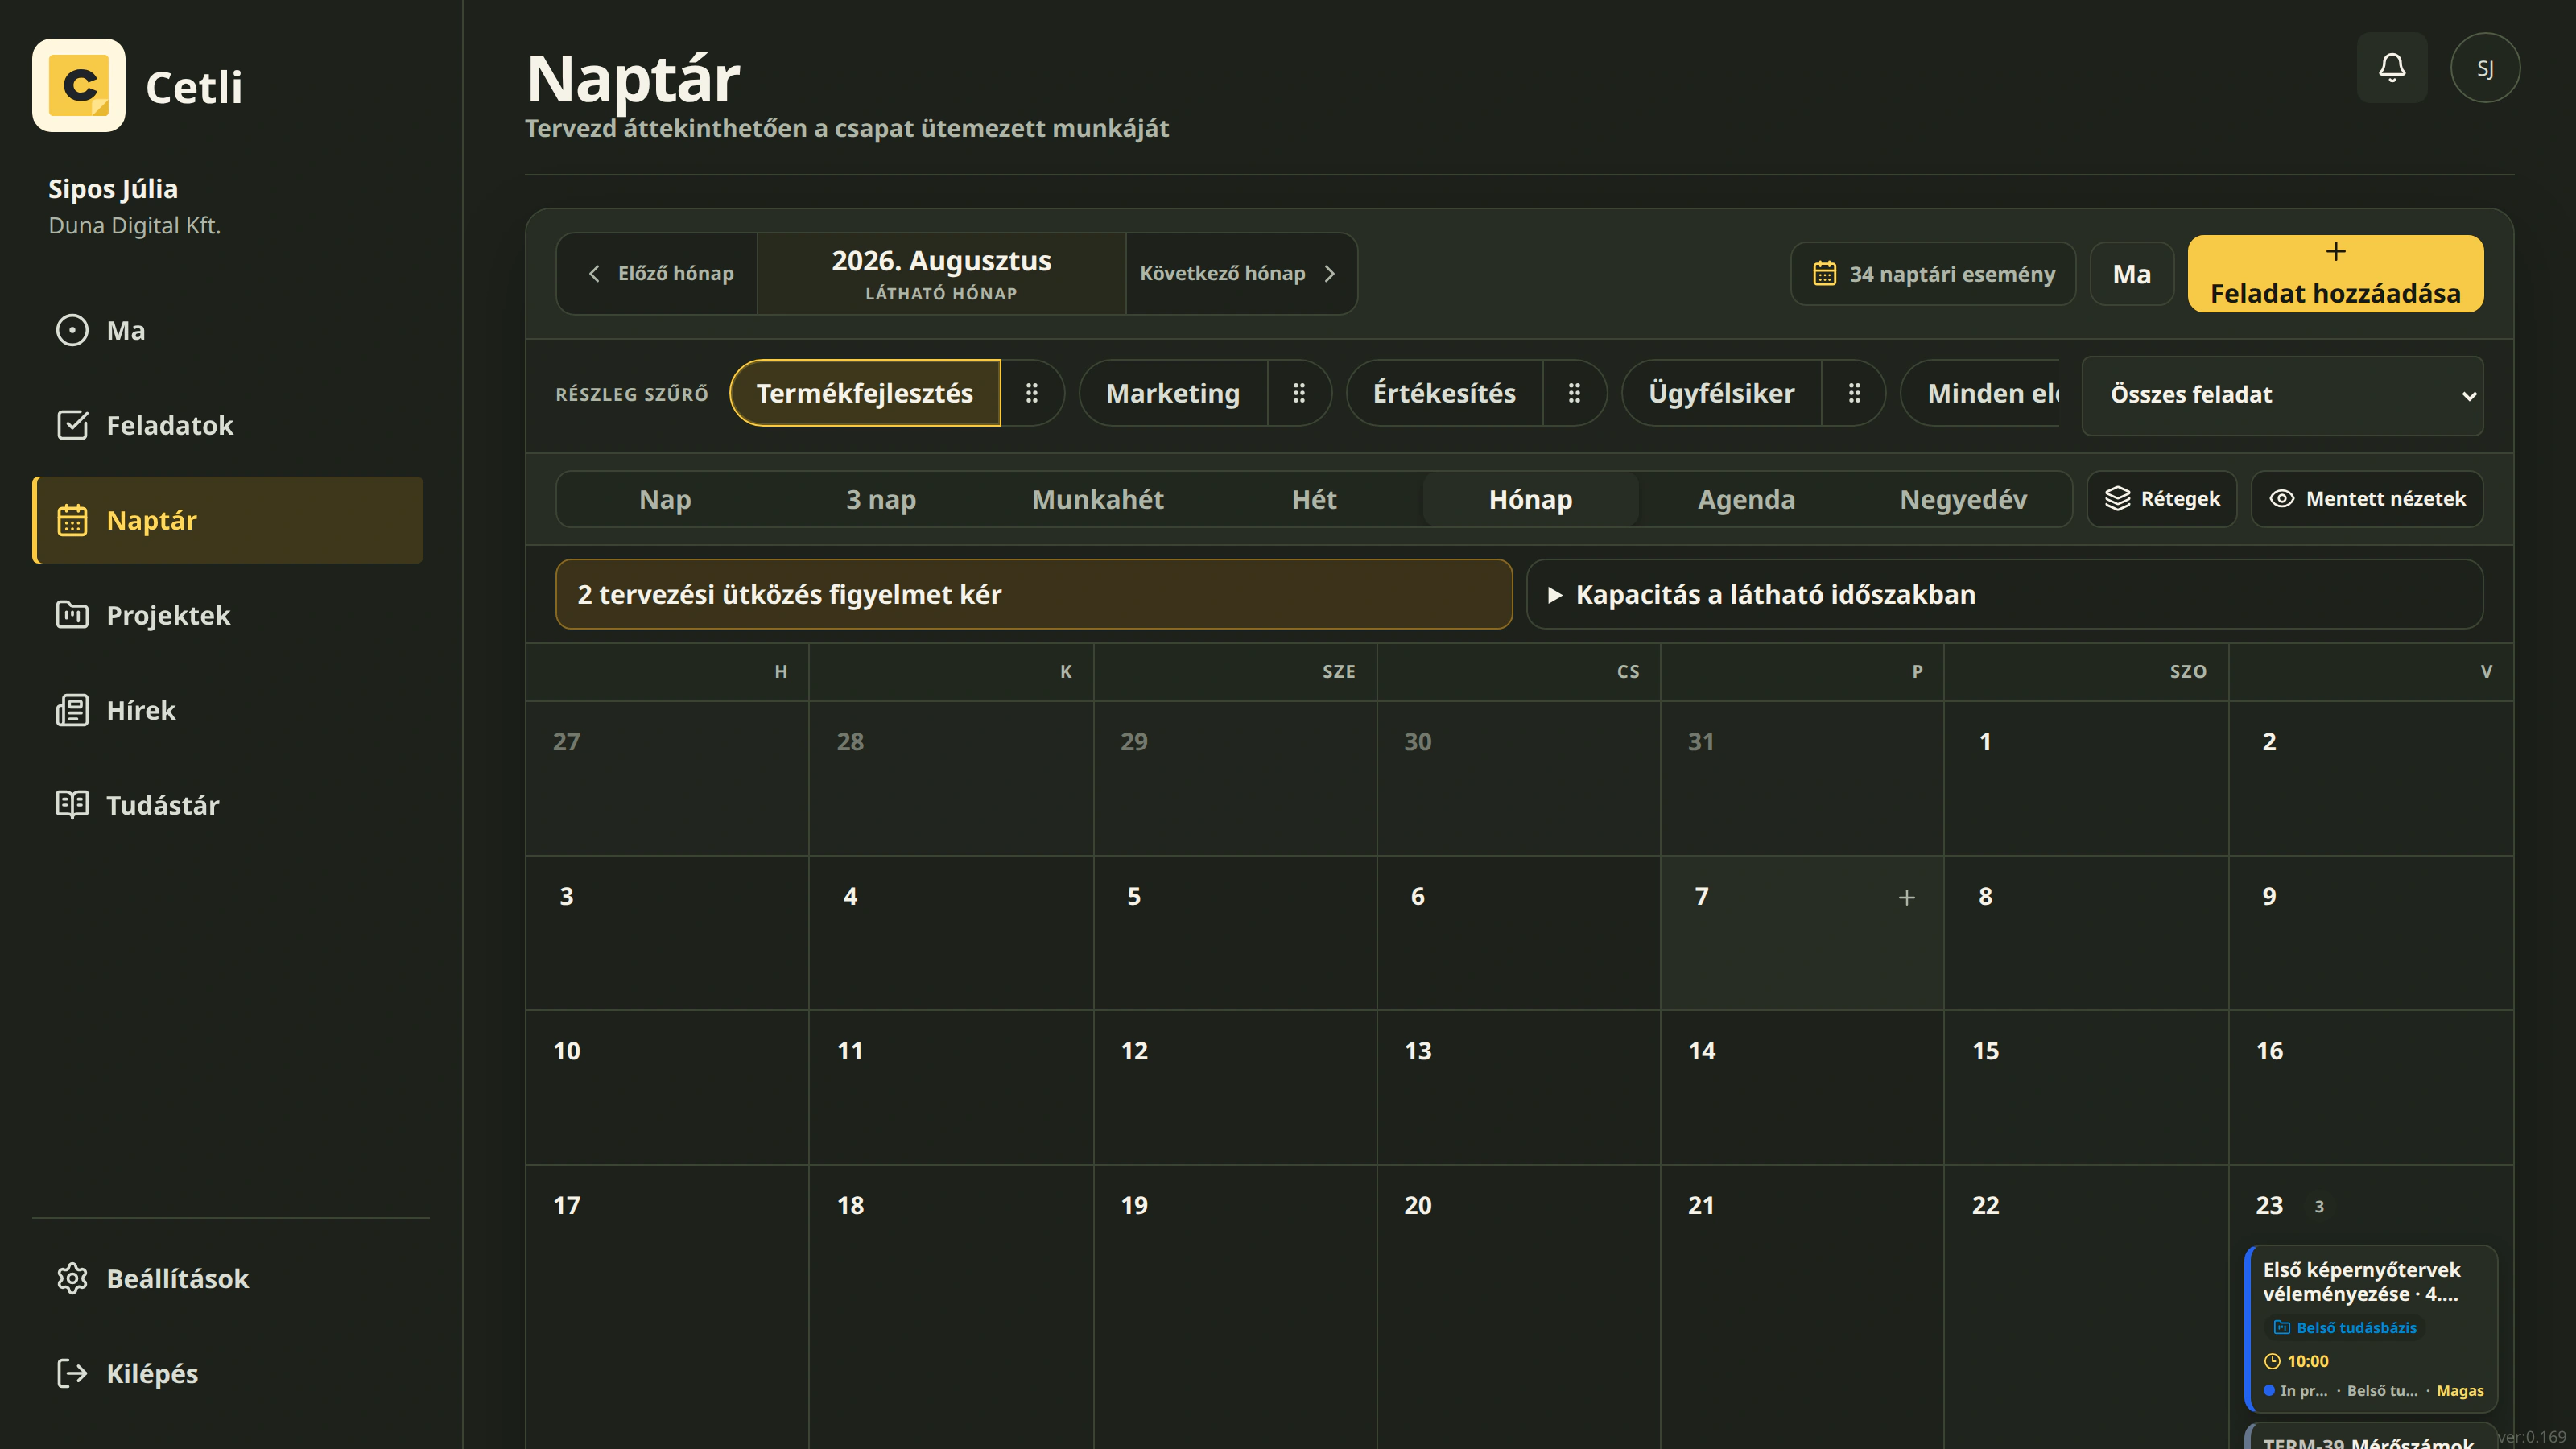This screenshot has width=2576, height=1449.
Task: Click the layers icon in Rétegek
Action: pyautogui.click(x=2117, y=499)
